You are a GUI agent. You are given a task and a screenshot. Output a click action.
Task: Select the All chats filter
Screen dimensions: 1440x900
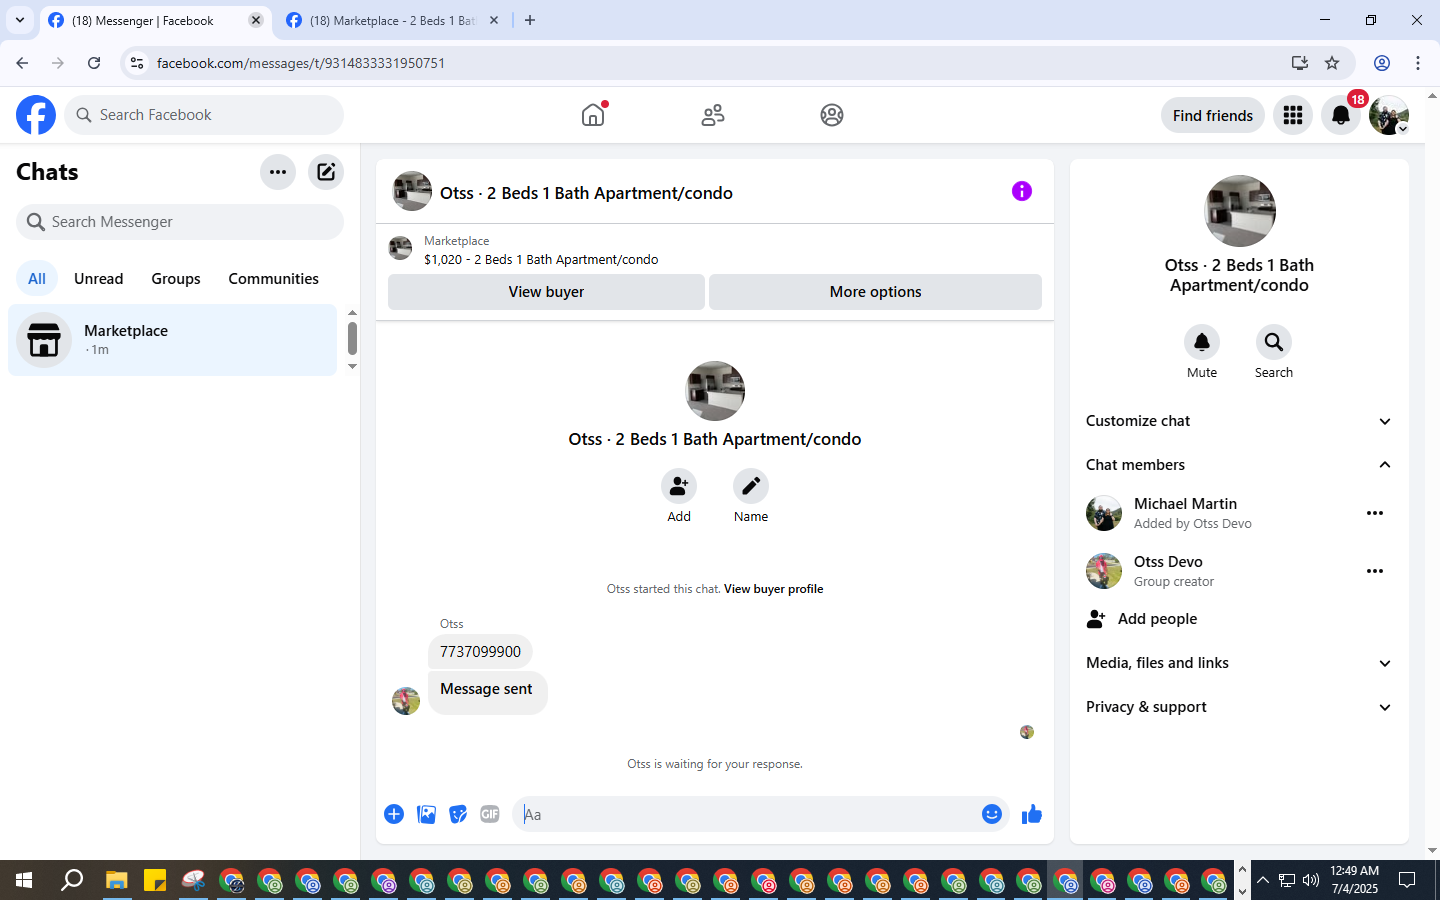[x=37, y=279]
